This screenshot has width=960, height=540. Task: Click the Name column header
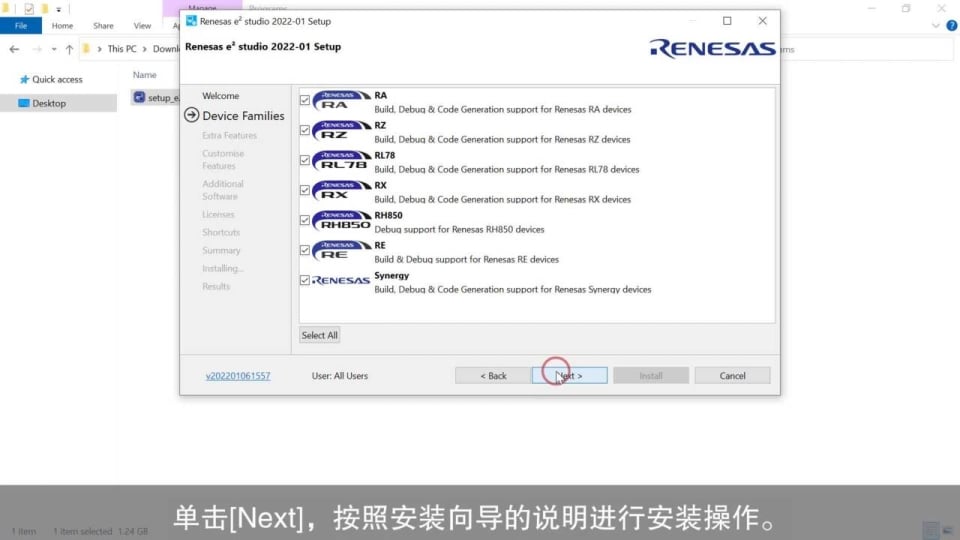coord(144,75)
